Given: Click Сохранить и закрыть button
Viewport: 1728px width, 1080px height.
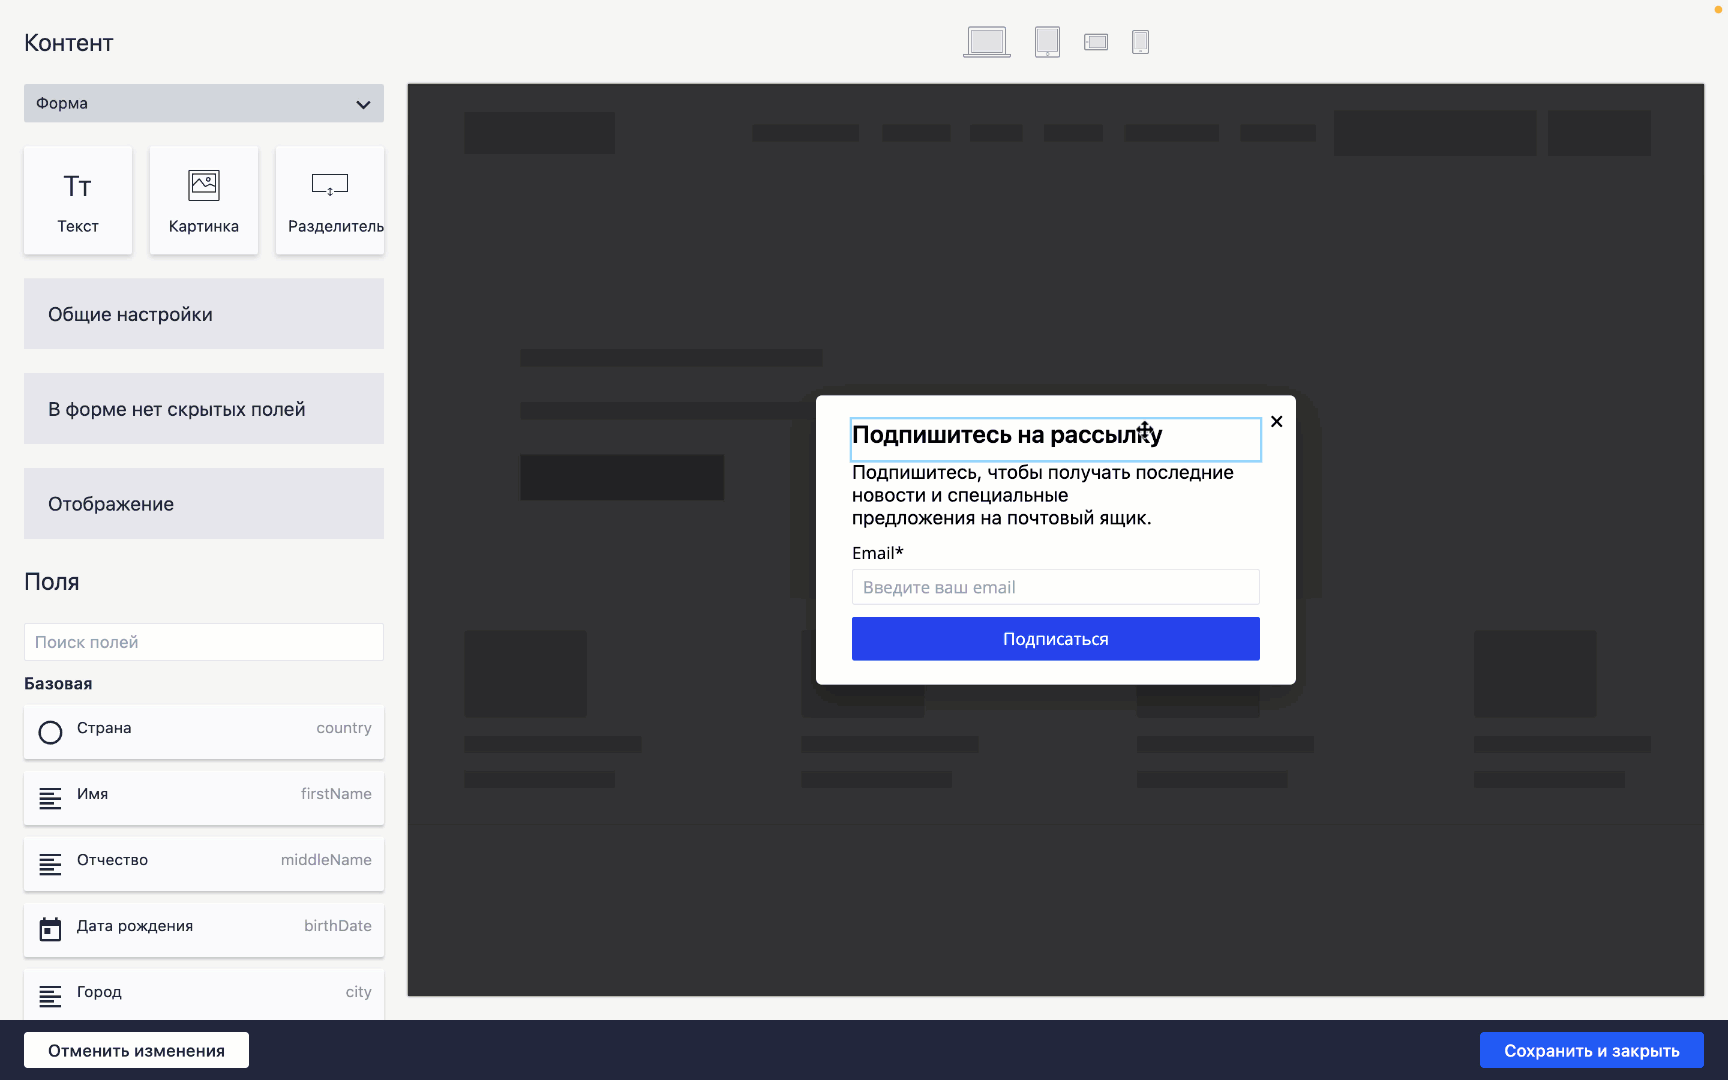Looking at the screenshot, I should pyautogui.click(x=1591, y=1050).
